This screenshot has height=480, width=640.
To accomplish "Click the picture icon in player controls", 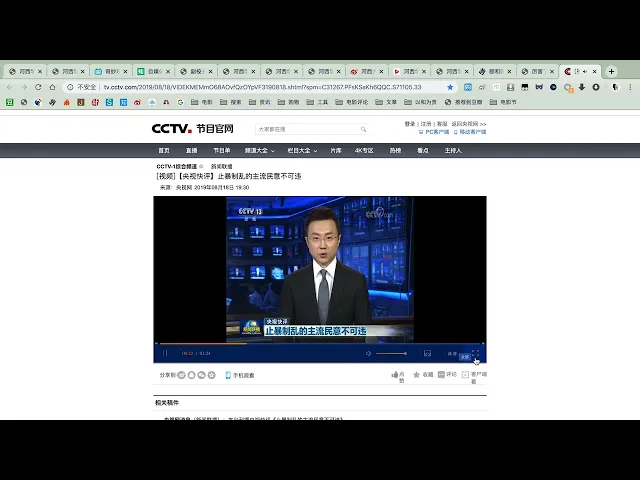I will point(427,353).
